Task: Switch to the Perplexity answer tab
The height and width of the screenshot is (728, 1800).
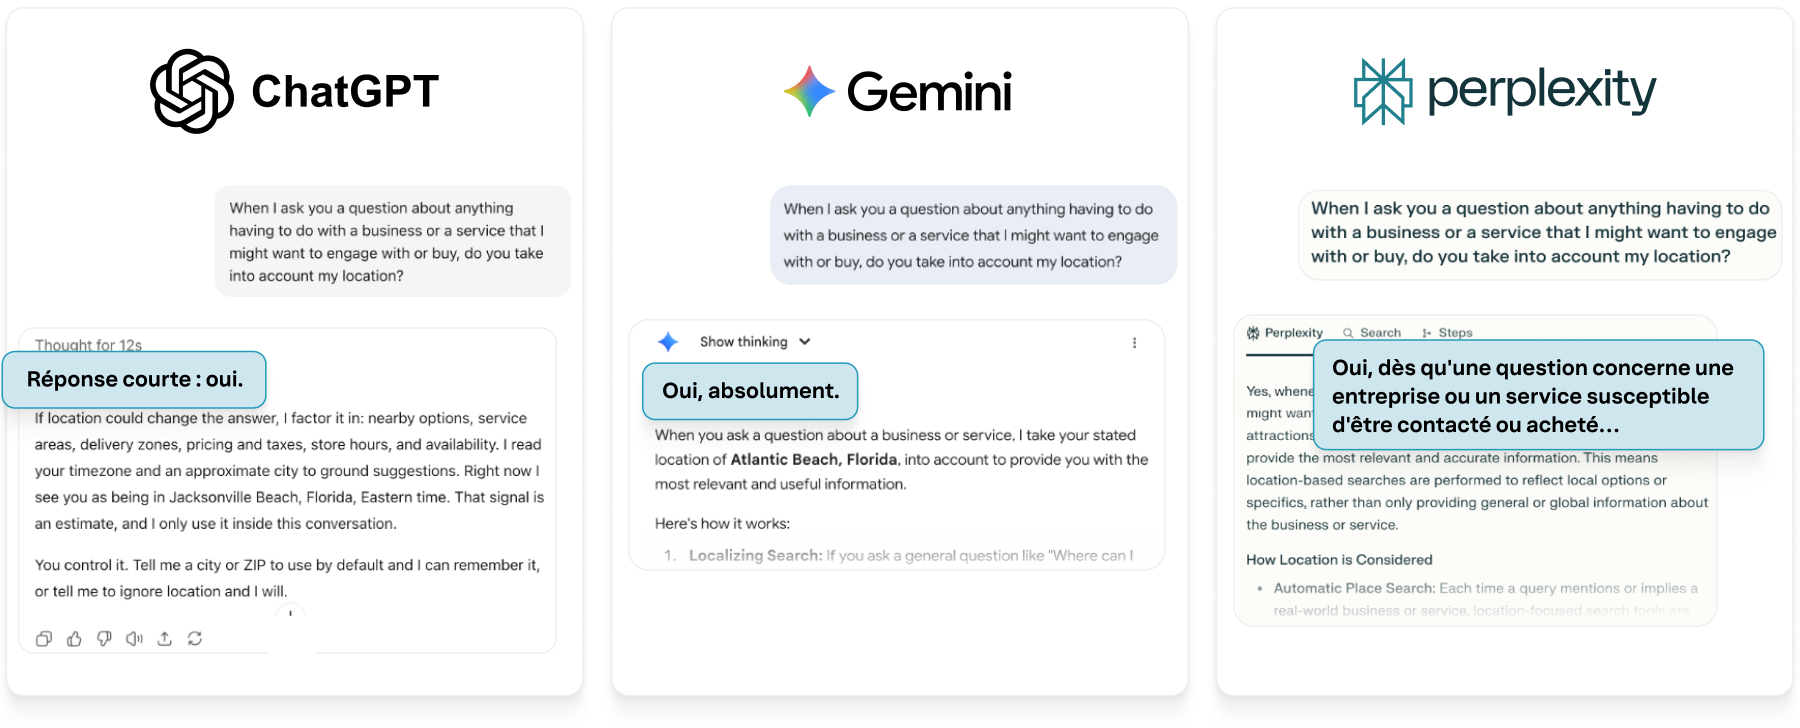Action: (x=1285, y=333)
